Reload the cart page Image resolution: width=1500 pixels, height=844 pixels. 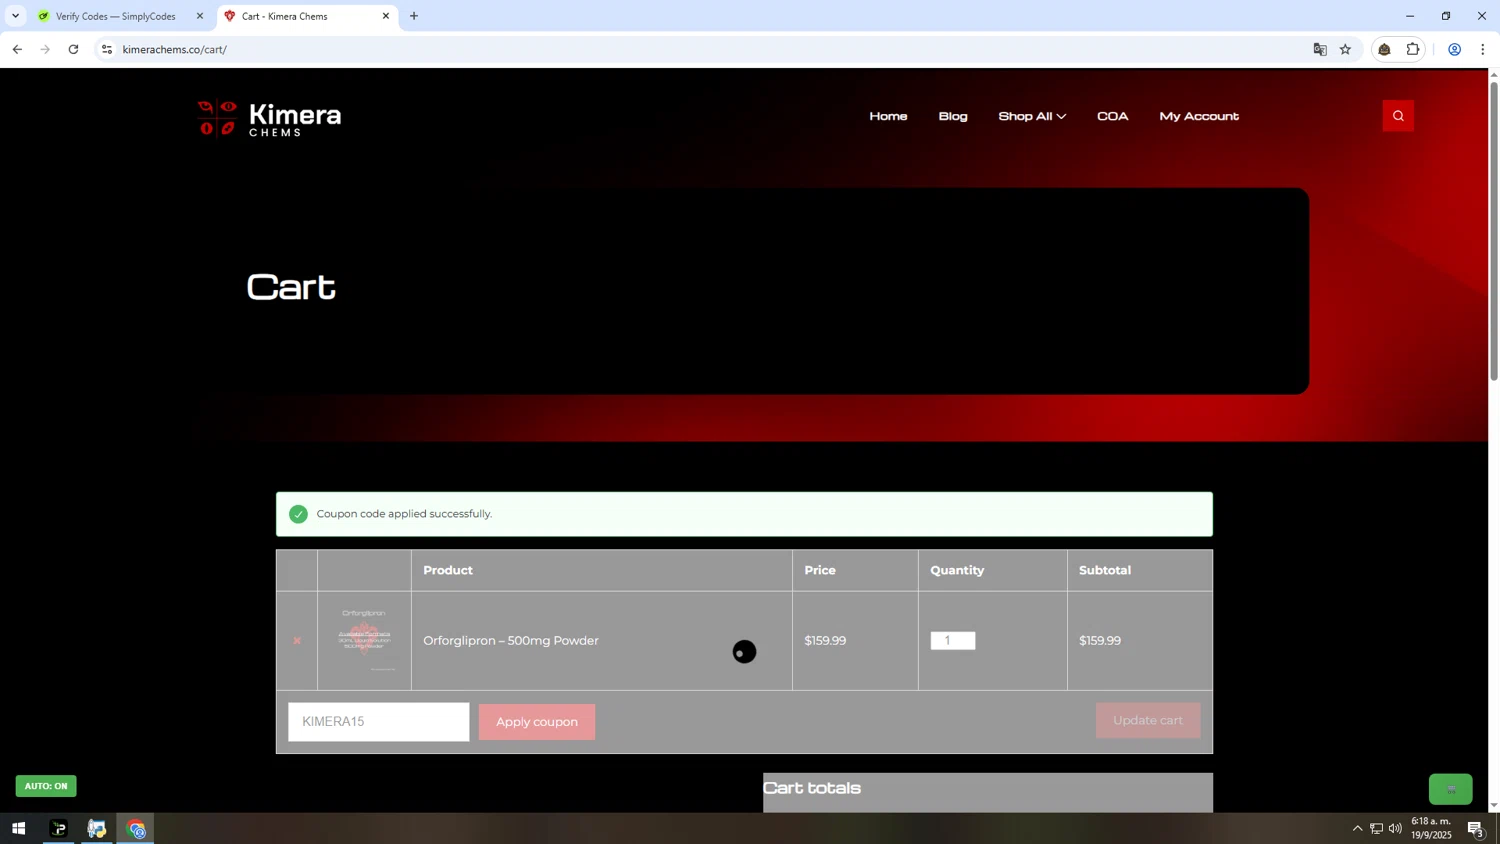[x=73, y=49]
